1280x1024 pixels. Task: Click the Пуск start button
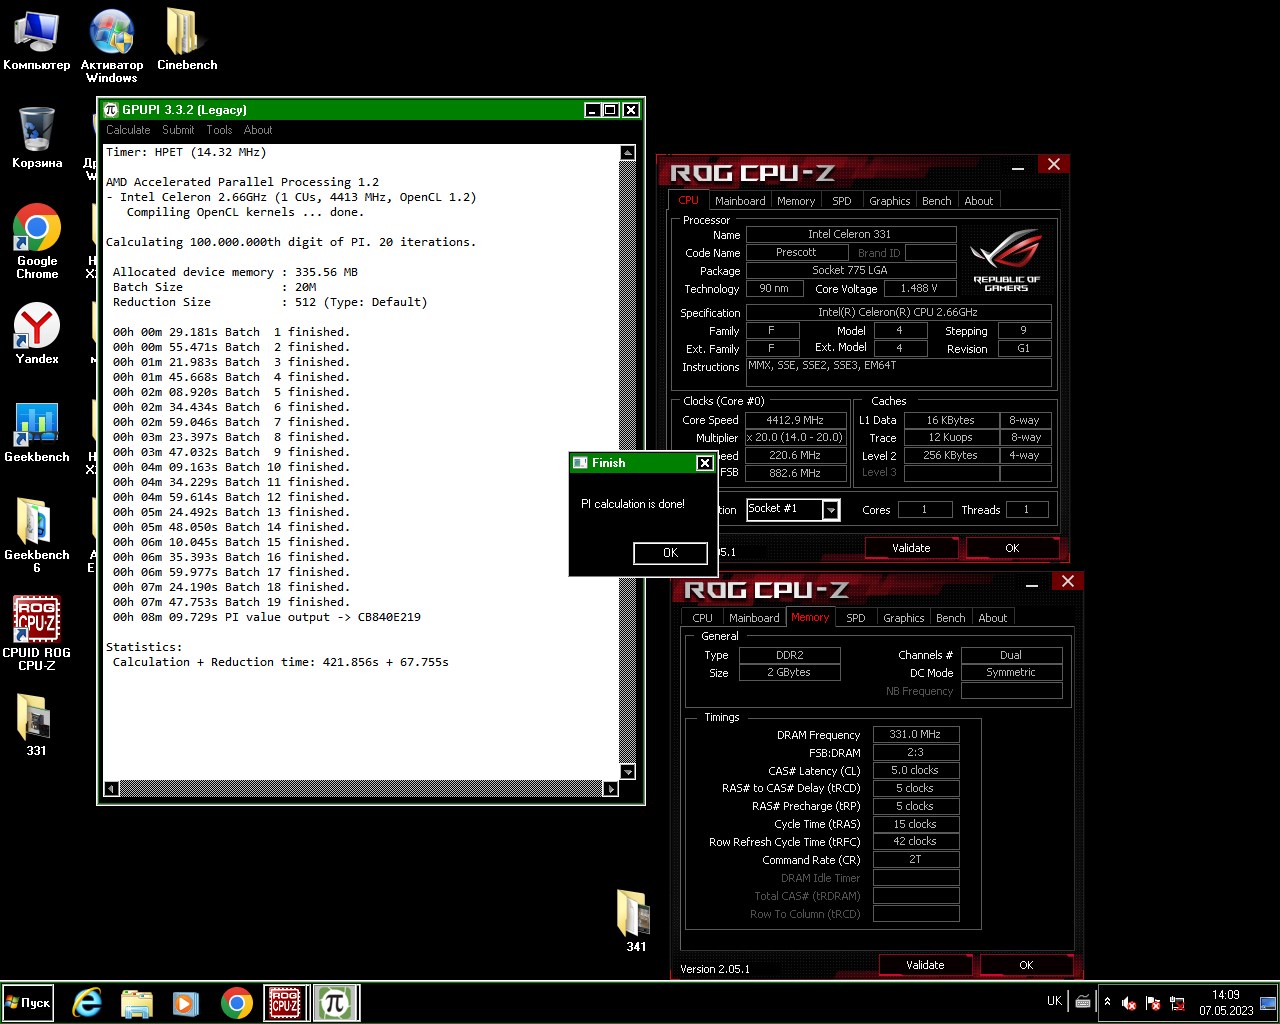pyautogui.click(x=28, y=1003)
